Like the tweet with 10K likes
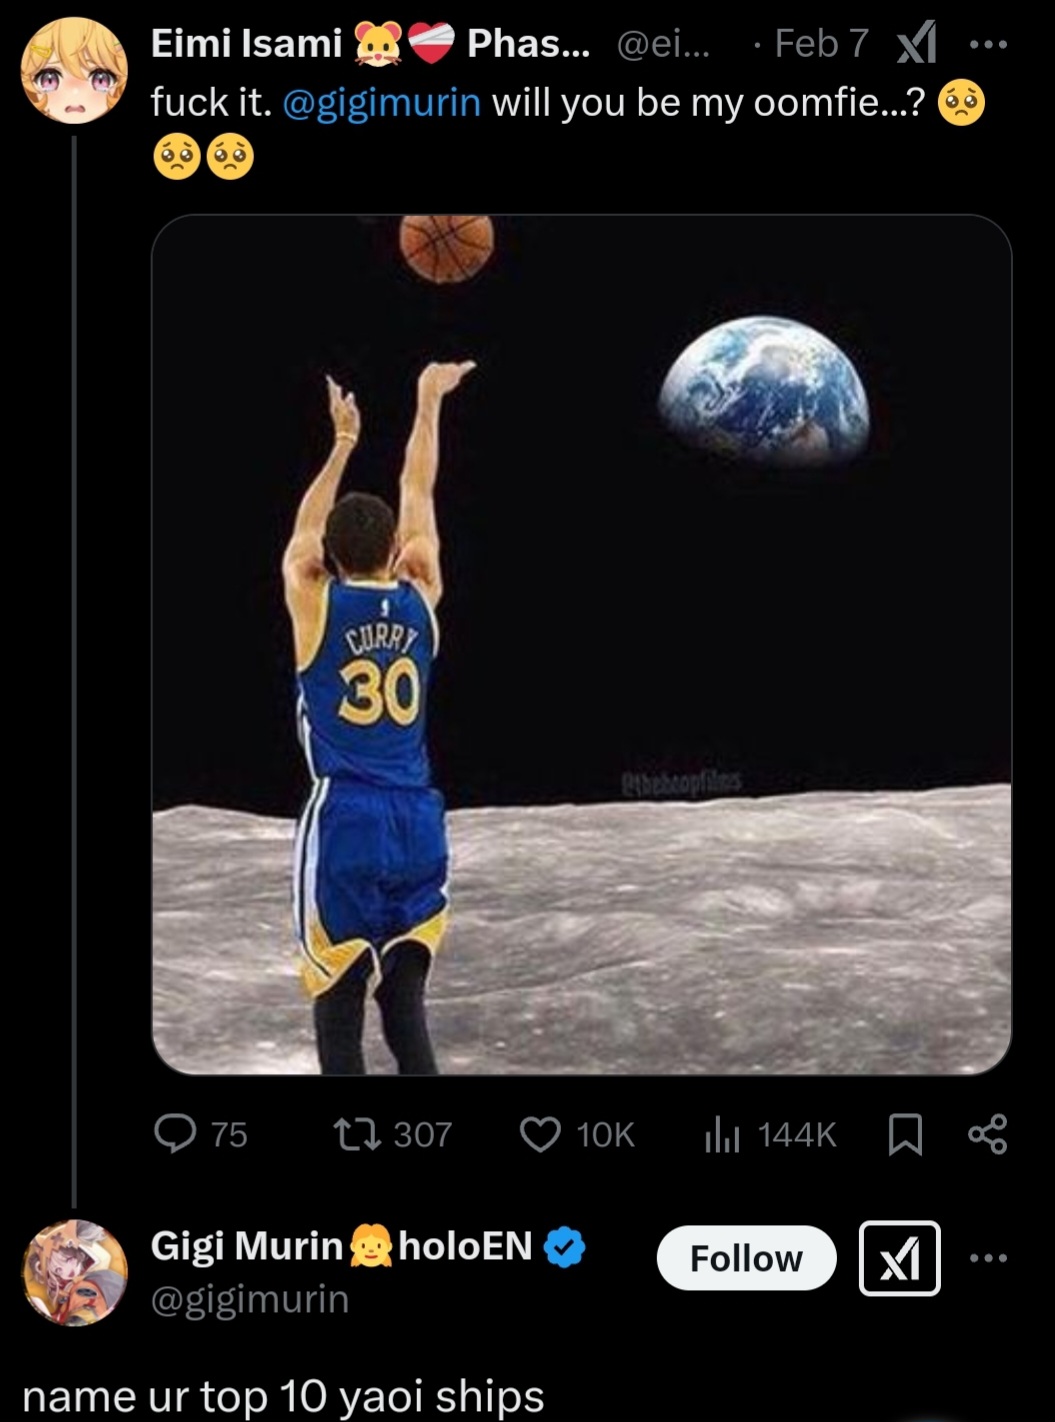Viewport: 1055px width, 1422px height. (x=541, y=1134)
